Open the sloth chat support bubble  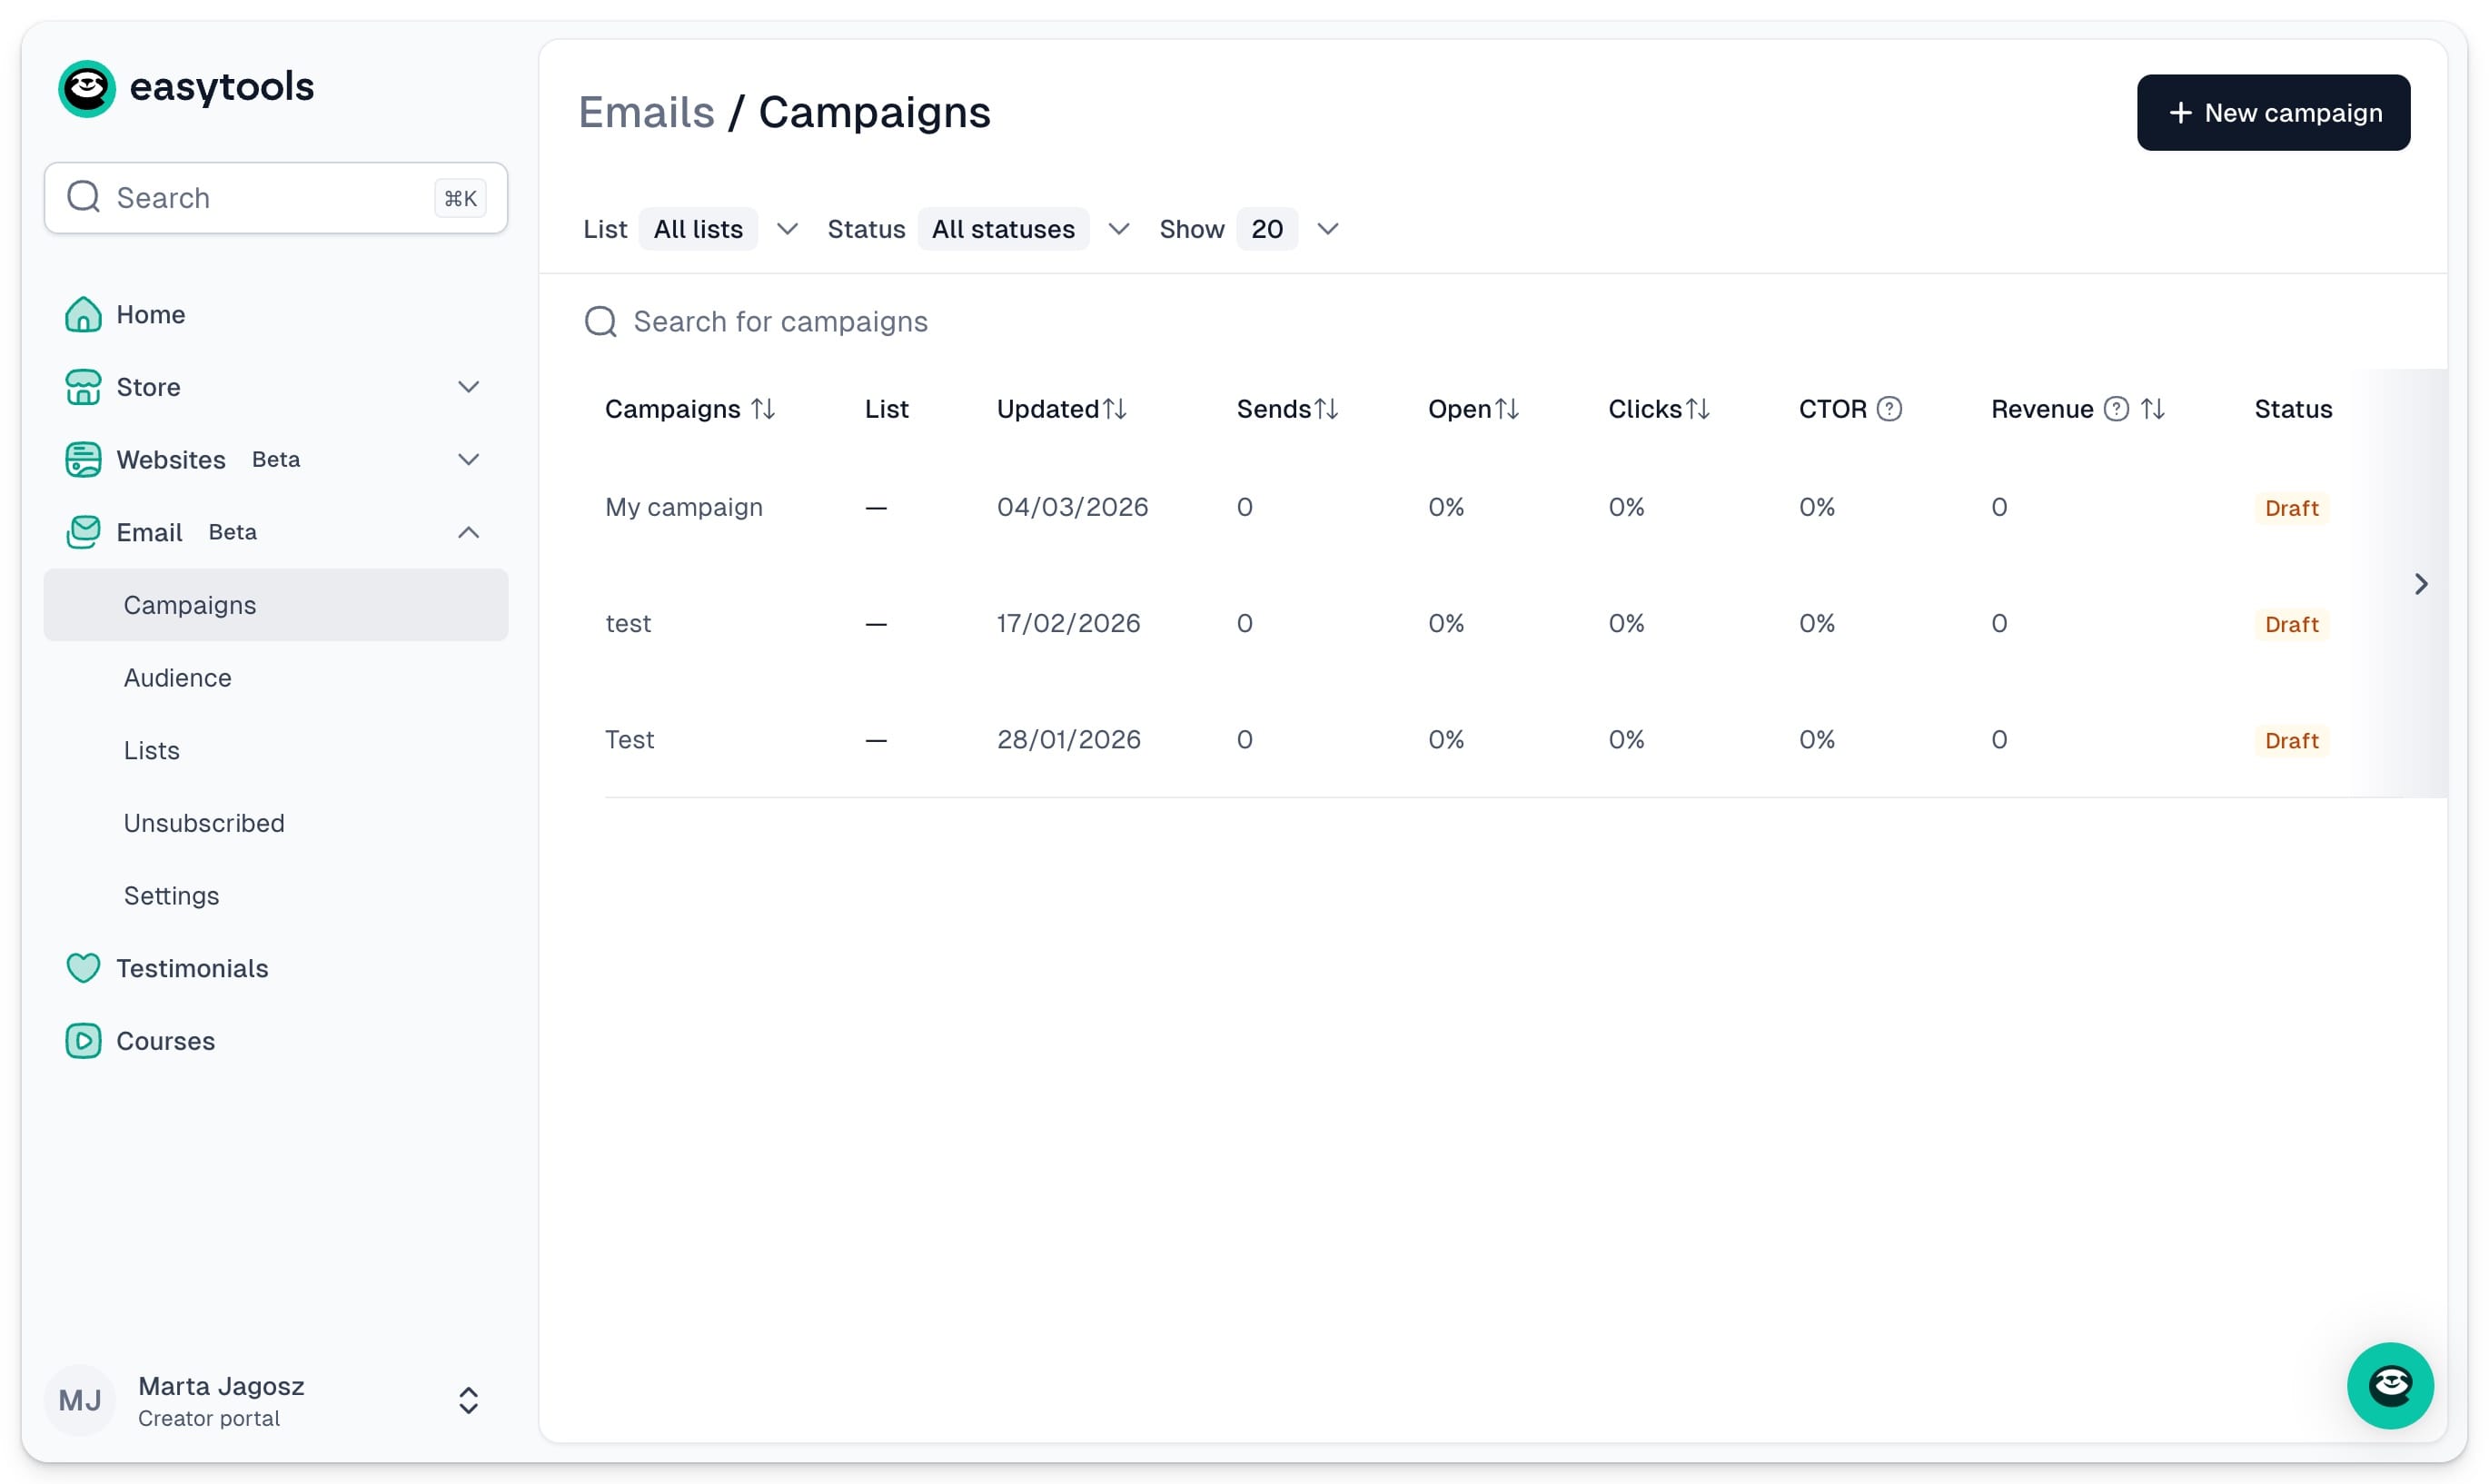click(x=2389, y=1385)
